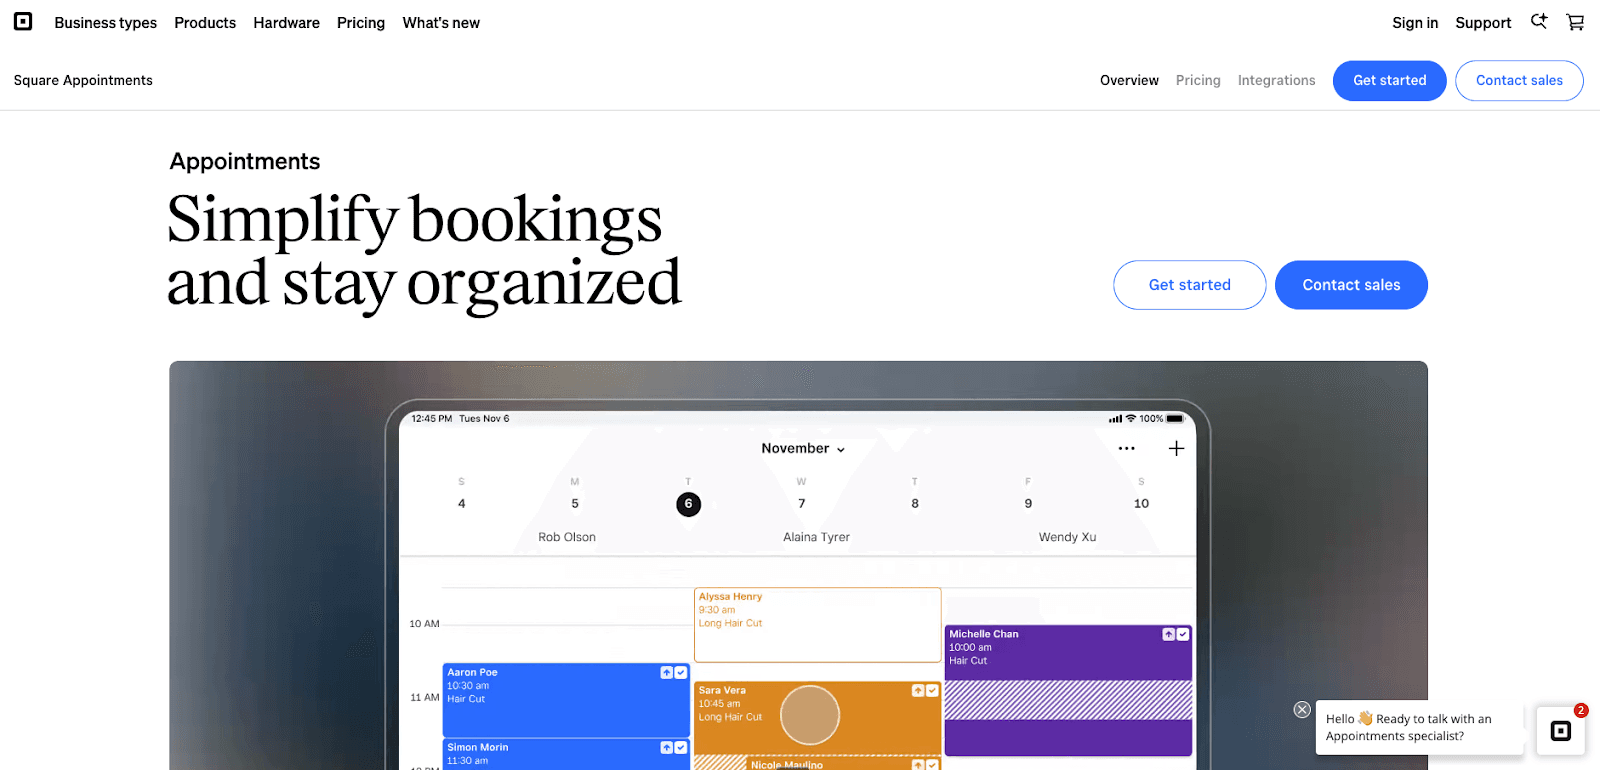Select day 8 in the calendar week
This screenshot has width=1600, height=770.
tap(915, 504)
